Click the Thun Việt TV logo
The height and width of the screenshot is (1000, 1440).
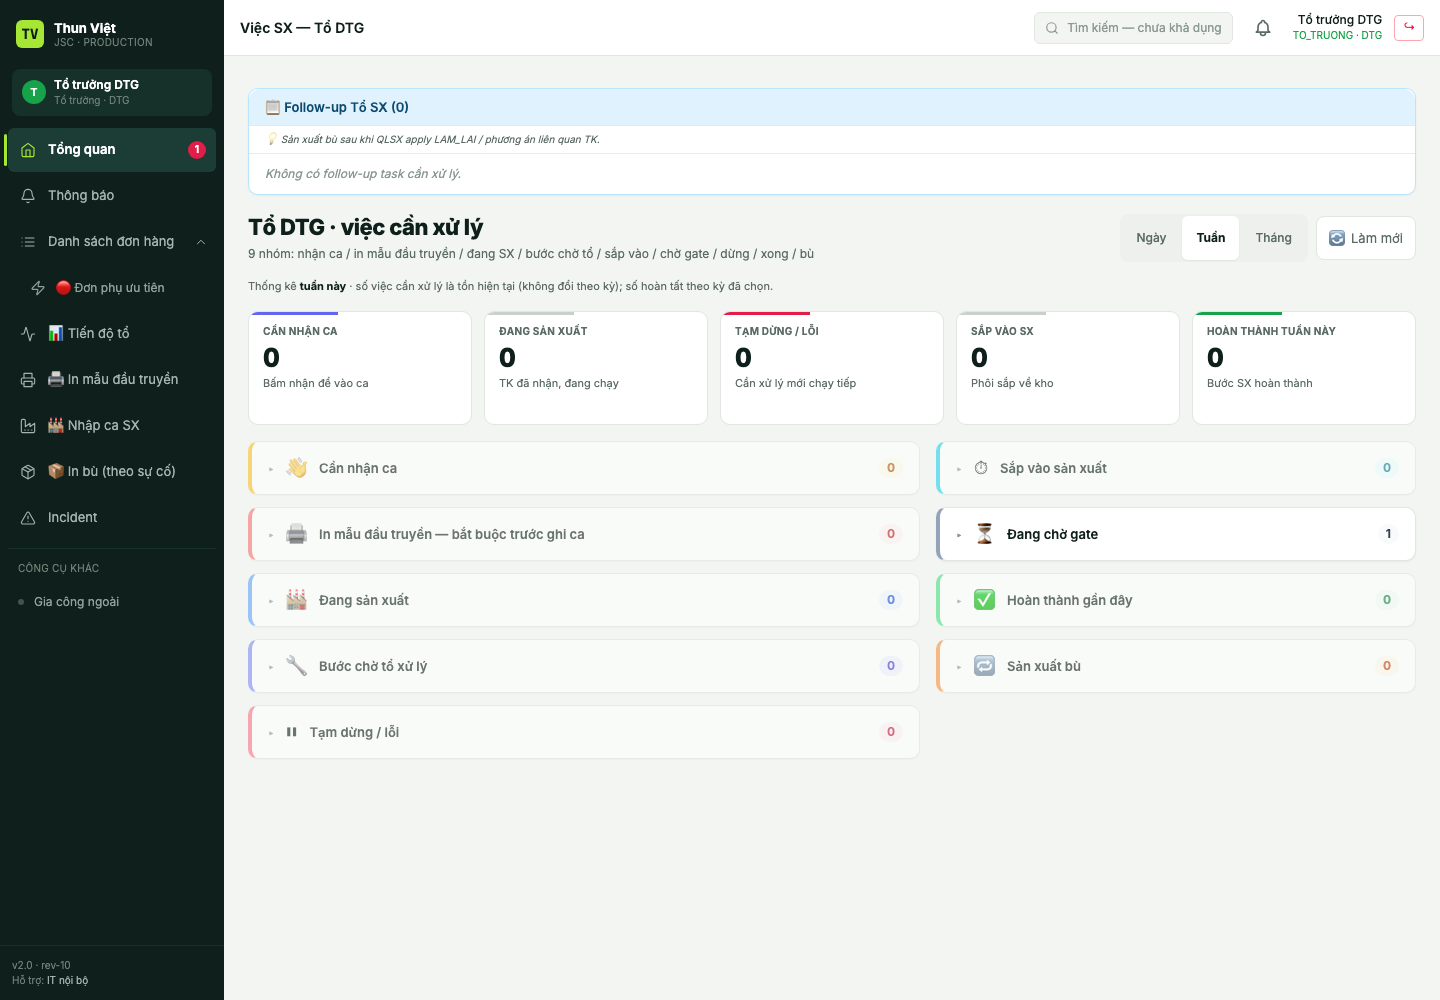[x=30, y=34]
